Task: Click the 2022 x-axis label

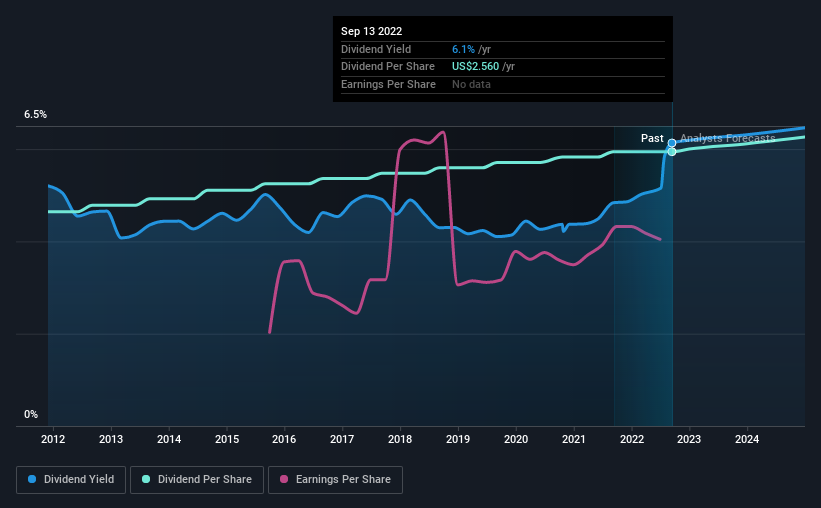Action: point(632,439)
